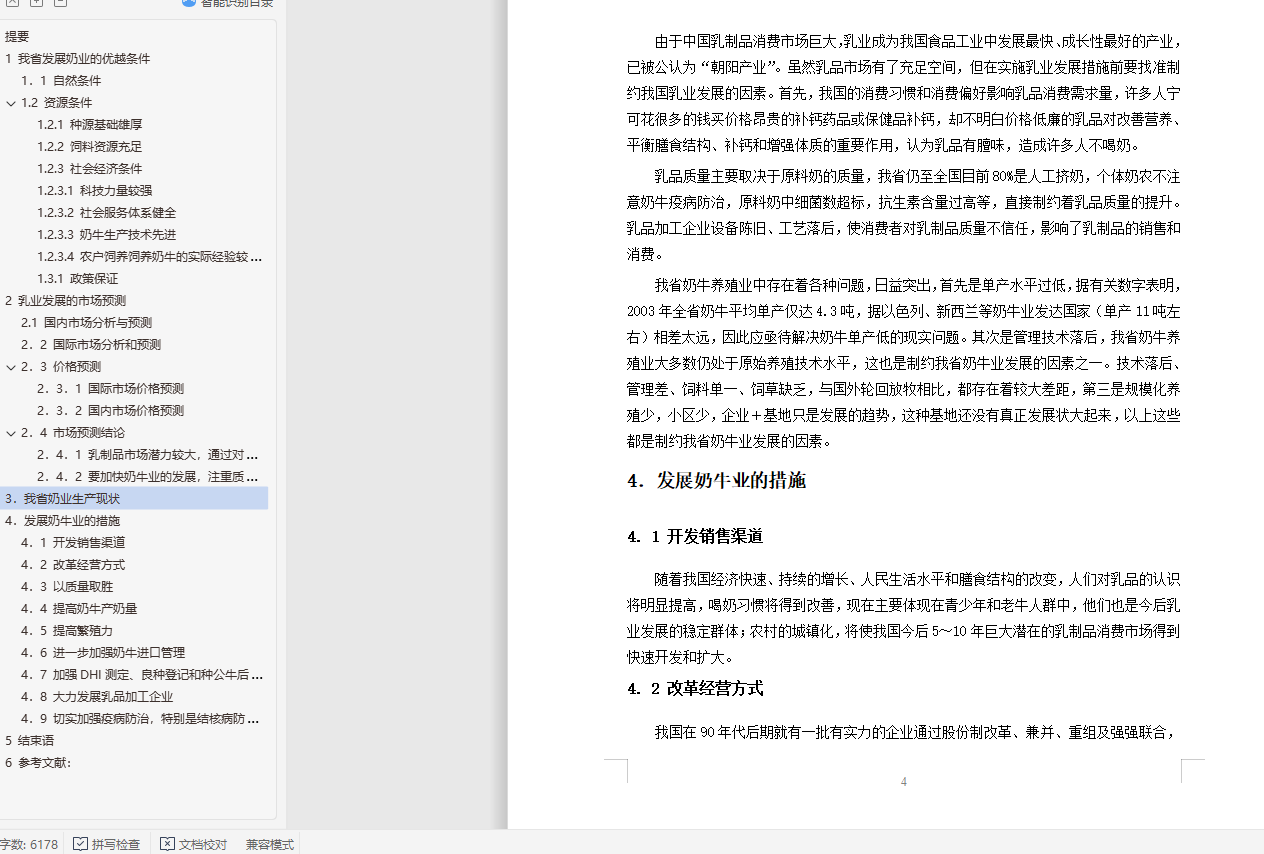The width and height of the screenshot is (1264, 854).
Task: Open 1.2.3 社会经济条件 heading
Action: coord(90,169)
